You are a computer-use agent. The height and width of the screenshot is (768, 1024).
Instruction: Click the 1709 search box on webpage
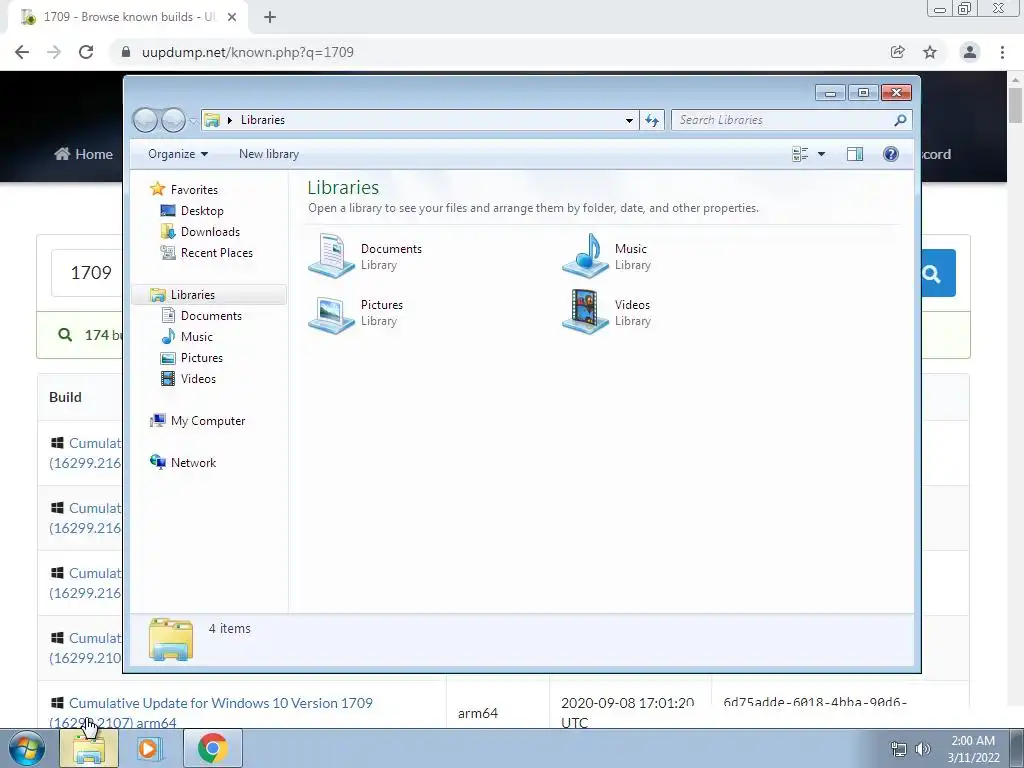click(87, 273)
